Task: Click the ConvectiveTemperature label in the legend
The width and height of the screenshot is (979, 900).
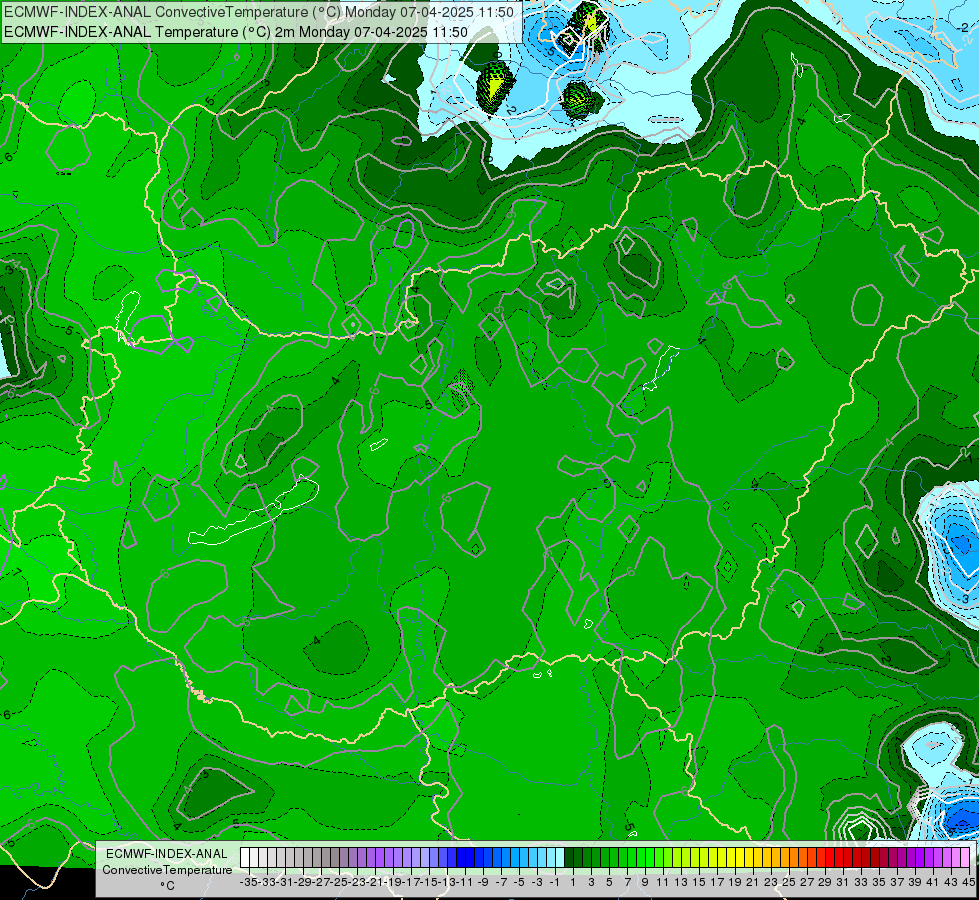Action: (167, 869)
